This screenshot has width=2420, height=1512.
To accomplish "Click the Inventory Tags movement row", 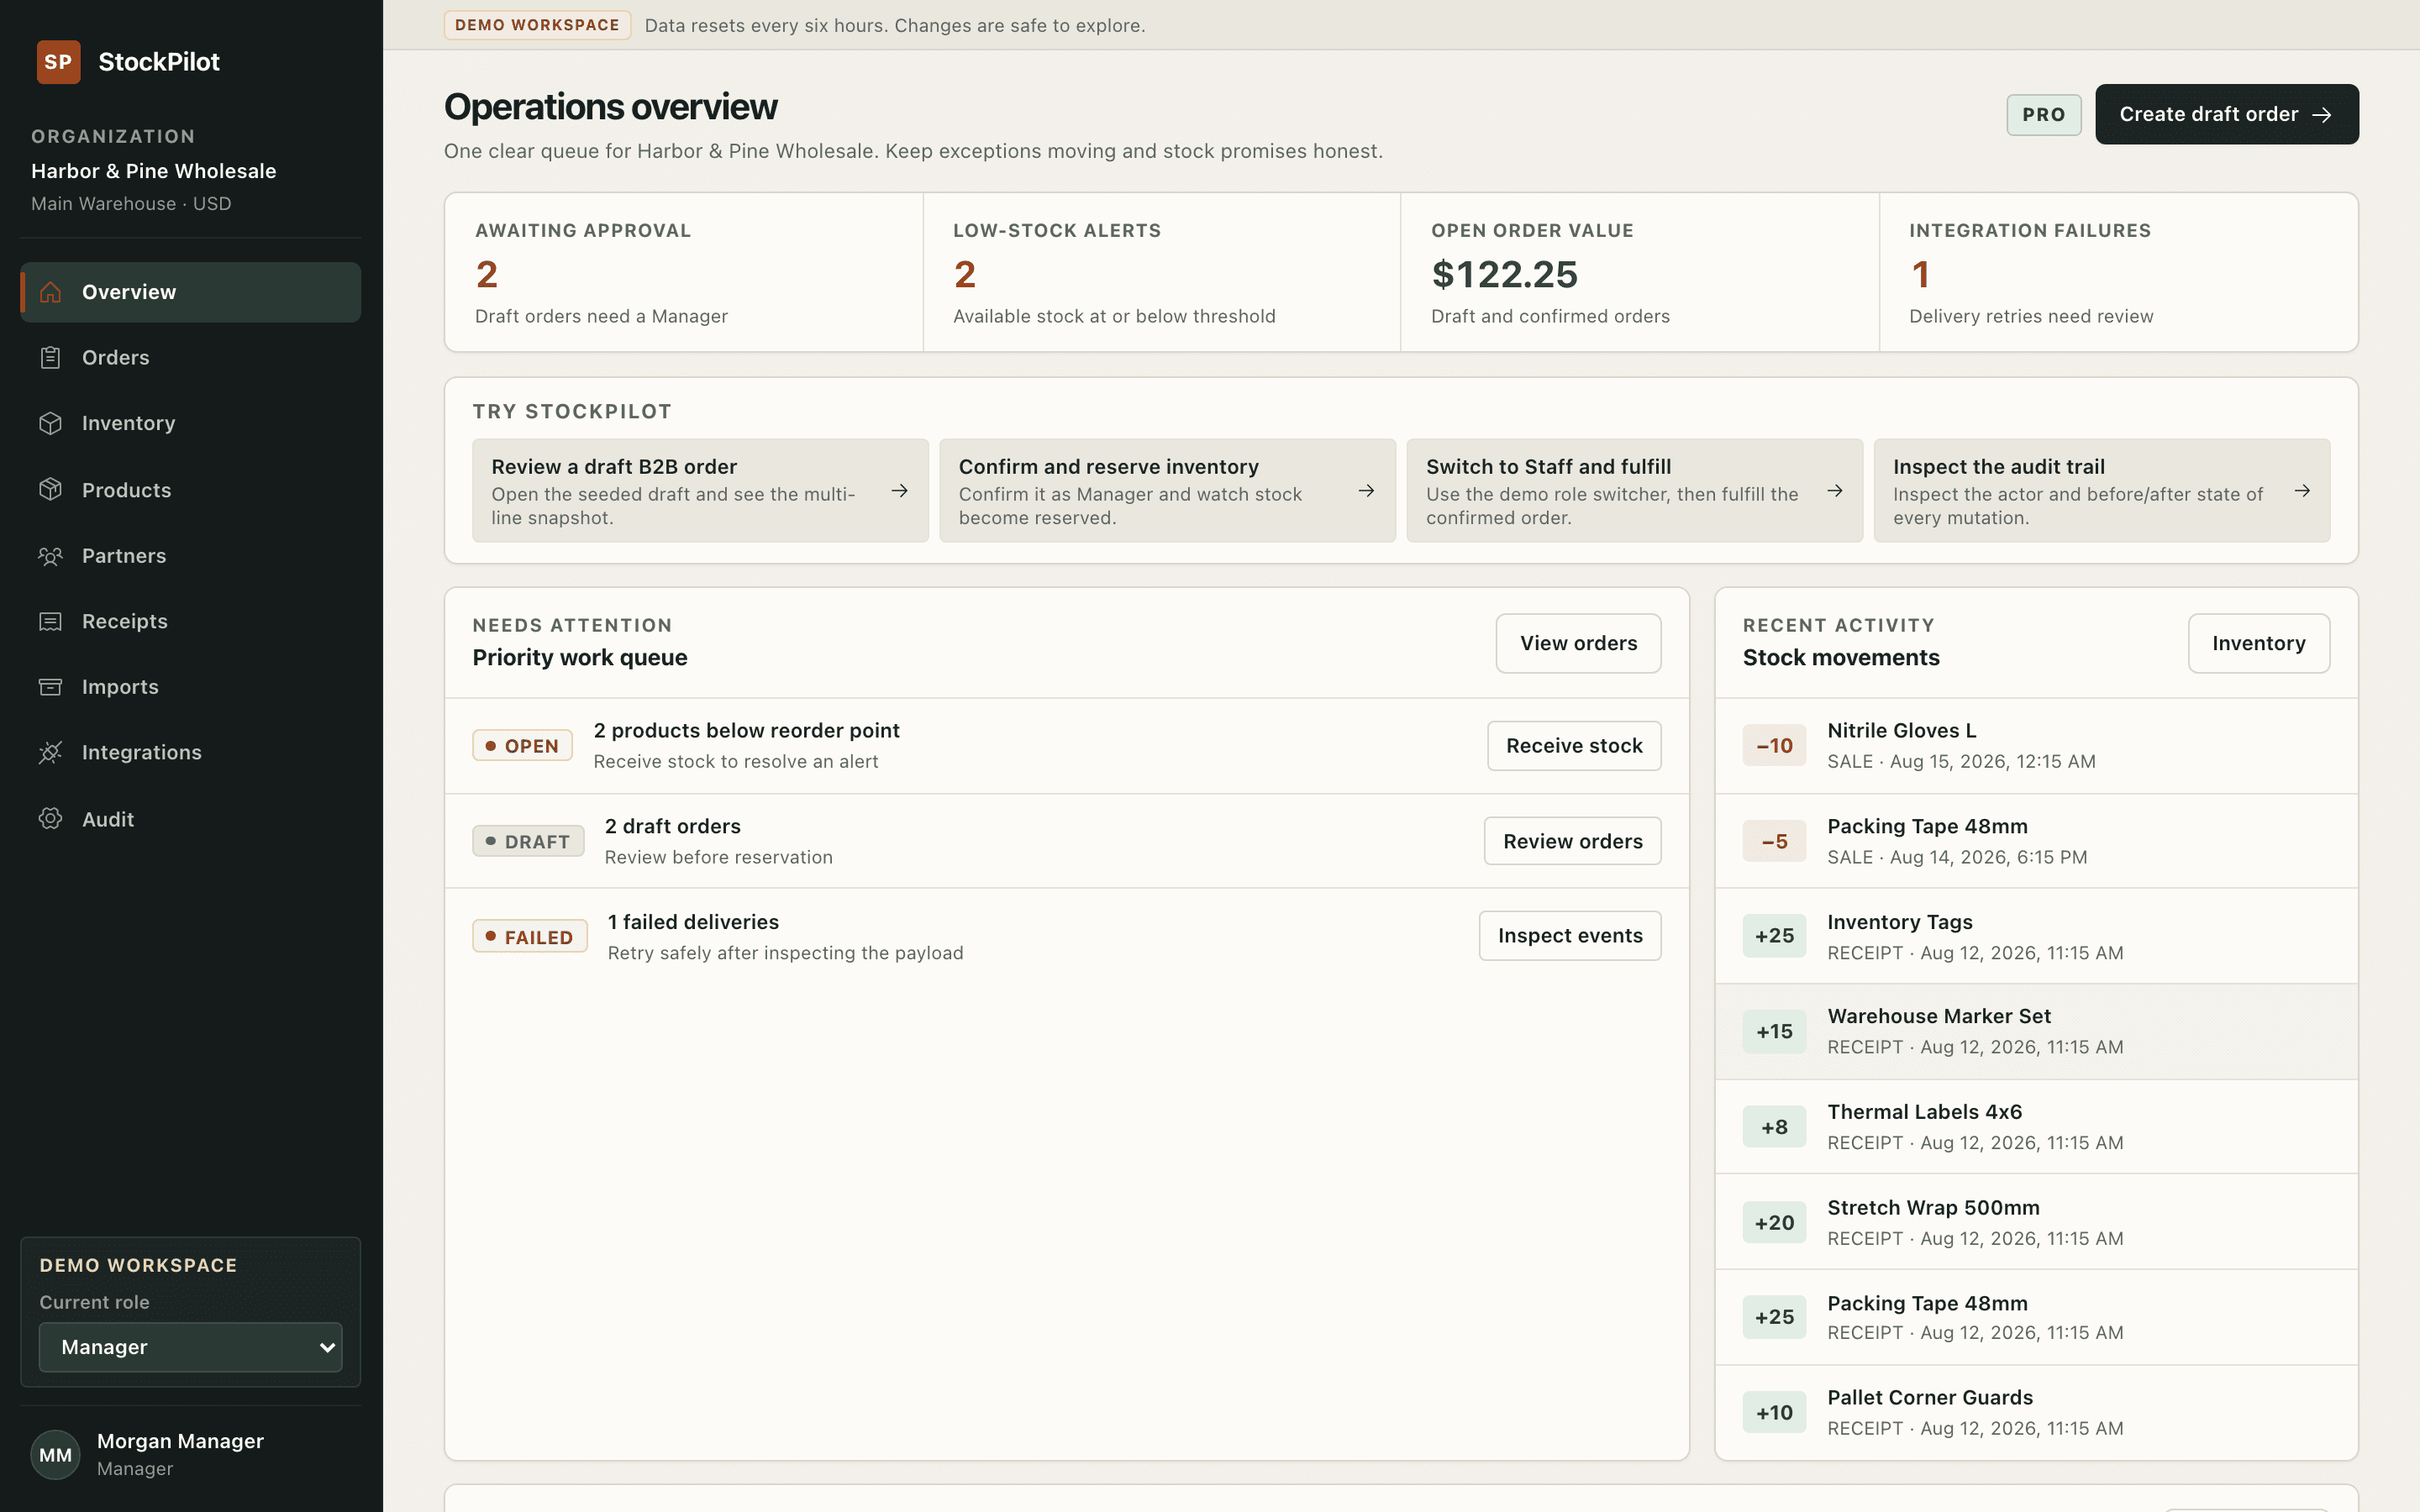I will [2036, 937].
